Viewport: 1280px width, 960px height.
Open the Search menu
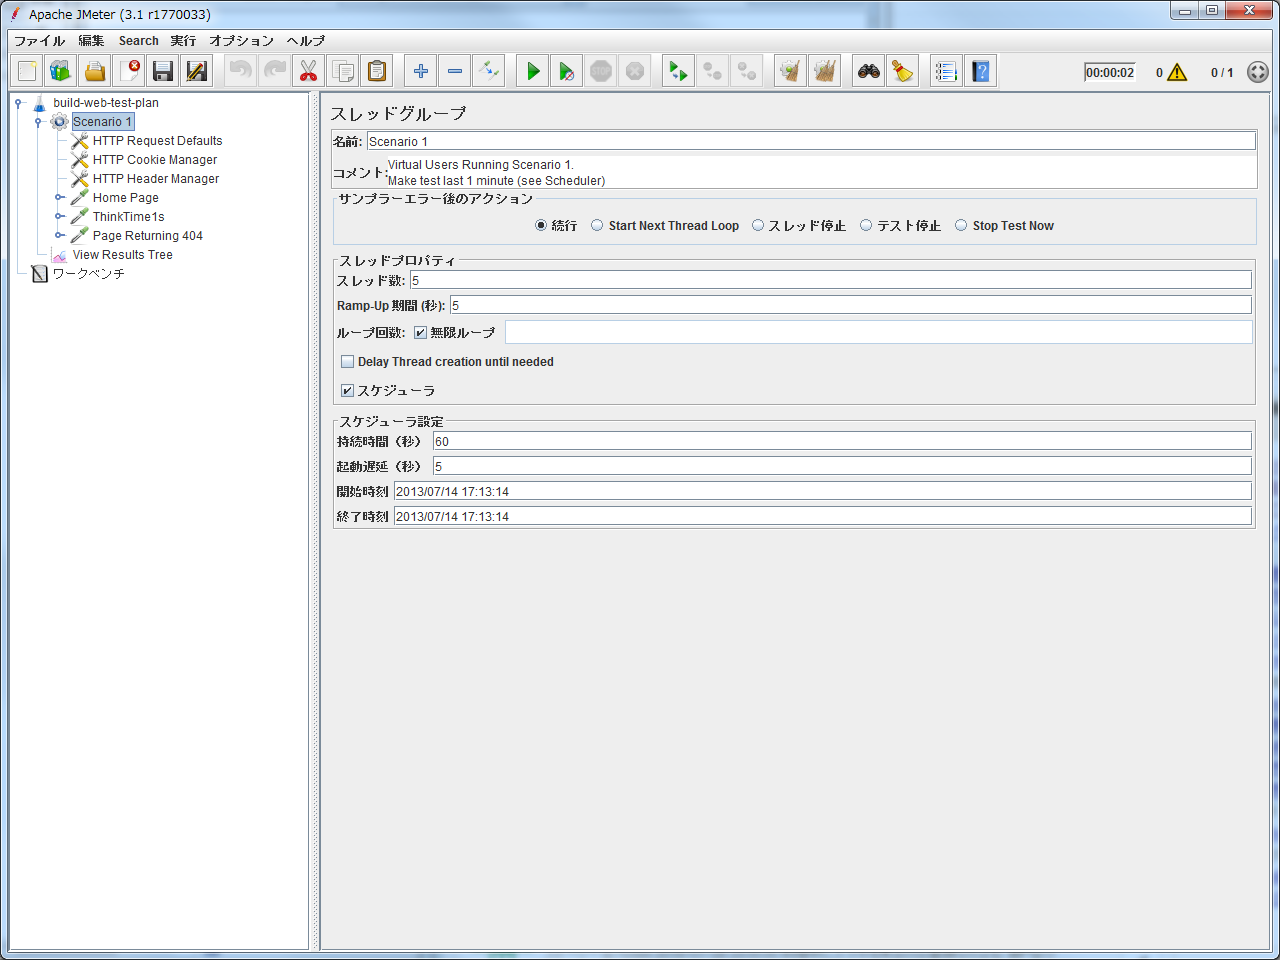tap(139, 41)
